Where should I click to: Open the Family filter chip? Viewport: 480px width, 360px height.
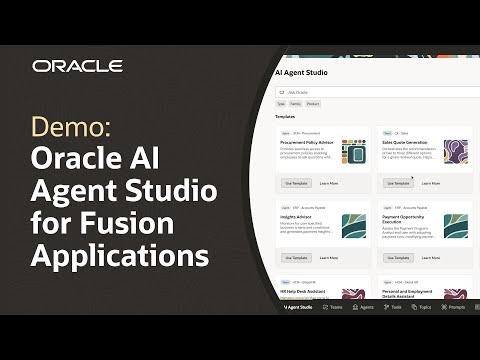295,104
